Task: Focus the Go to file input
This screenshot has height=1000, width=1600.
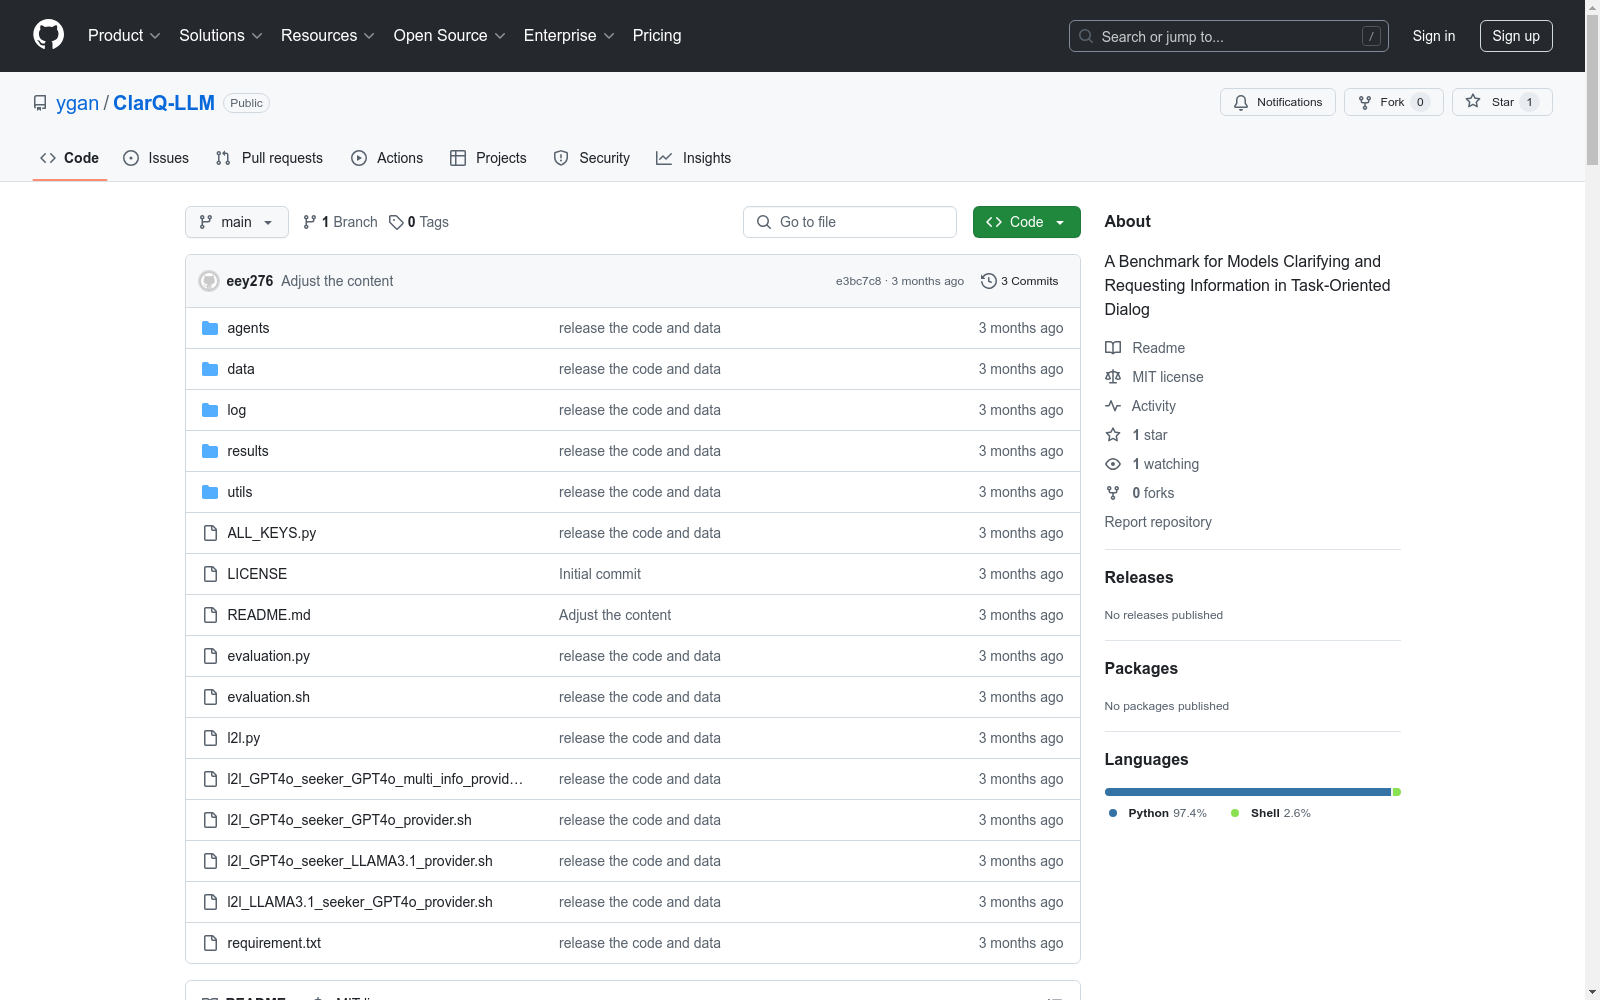Action: [850, 222]
